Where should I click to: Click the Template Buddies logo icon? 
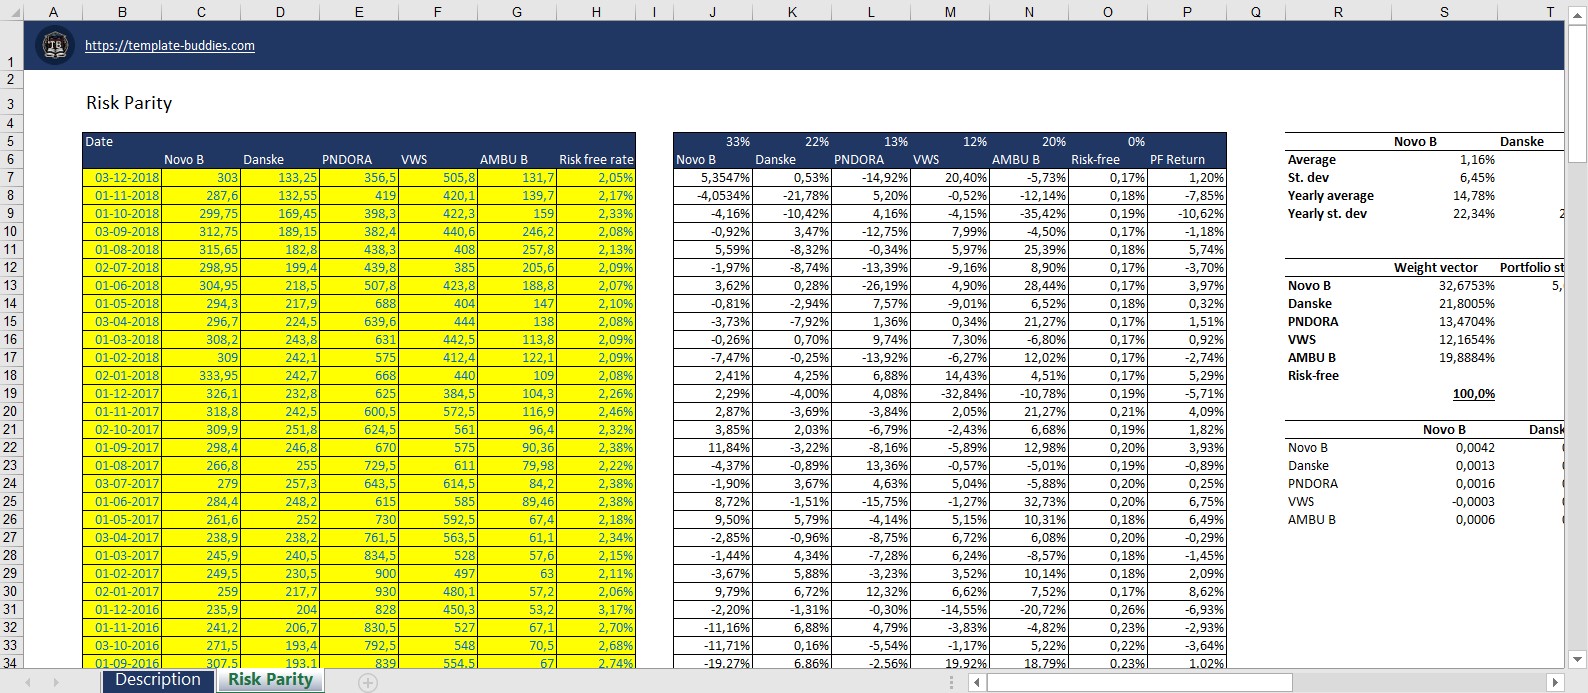[x=55, y=46]
